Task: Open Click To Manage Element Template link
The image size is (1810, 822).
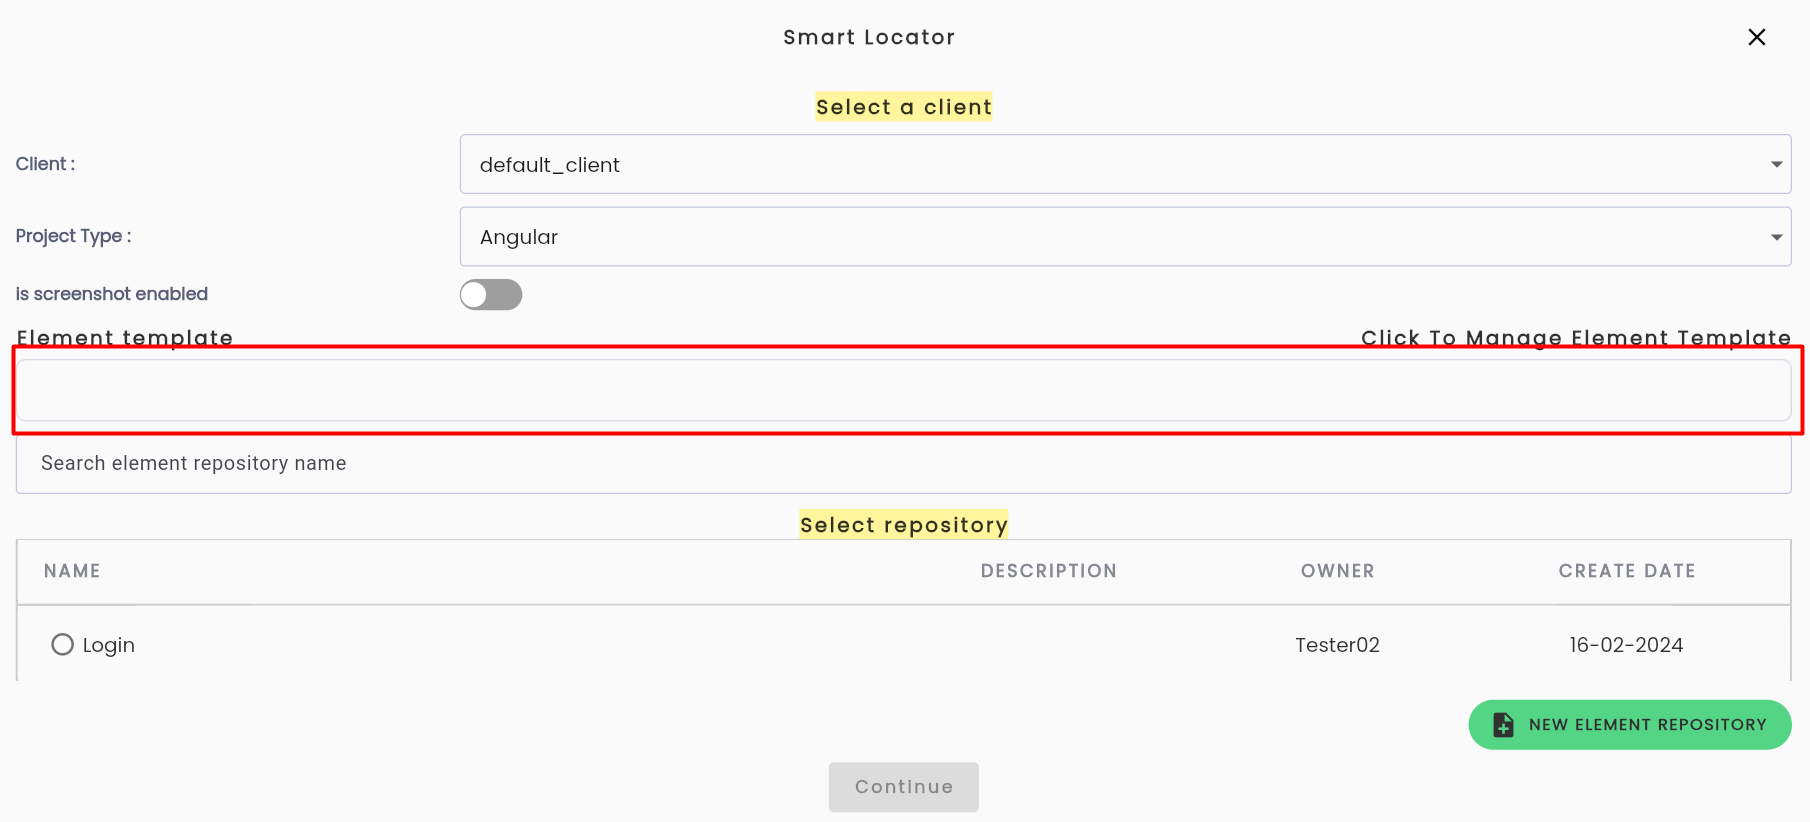Action: tap(1576, 338)
